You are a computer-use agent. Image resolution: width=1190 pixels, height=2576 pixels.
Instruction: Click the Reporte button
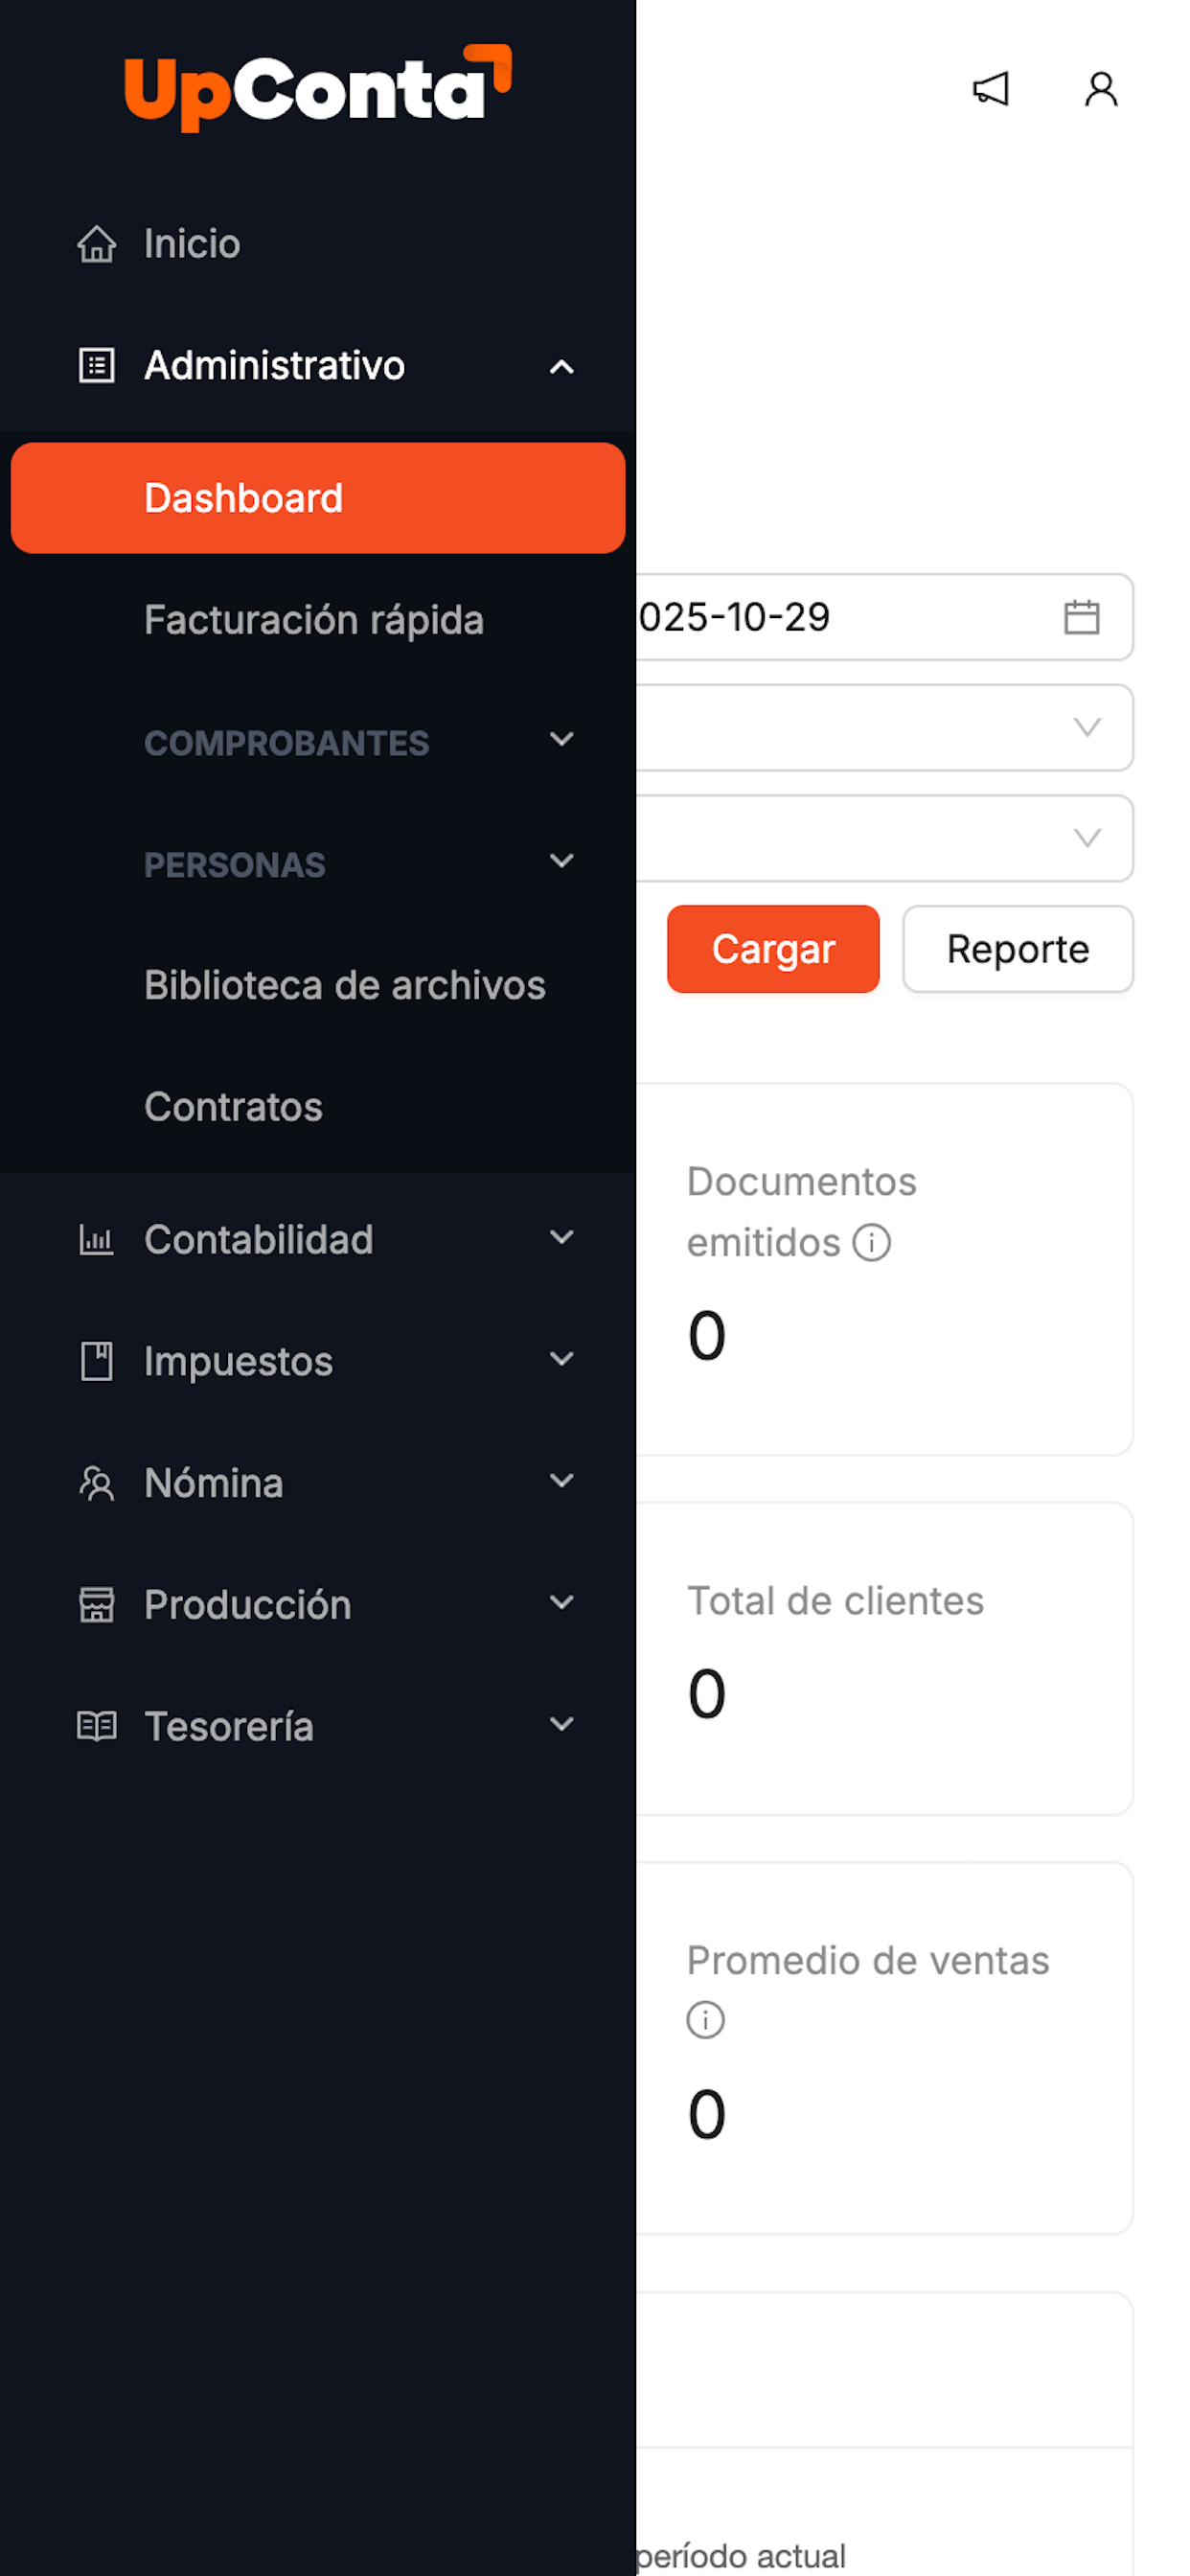coord(1018,949)
